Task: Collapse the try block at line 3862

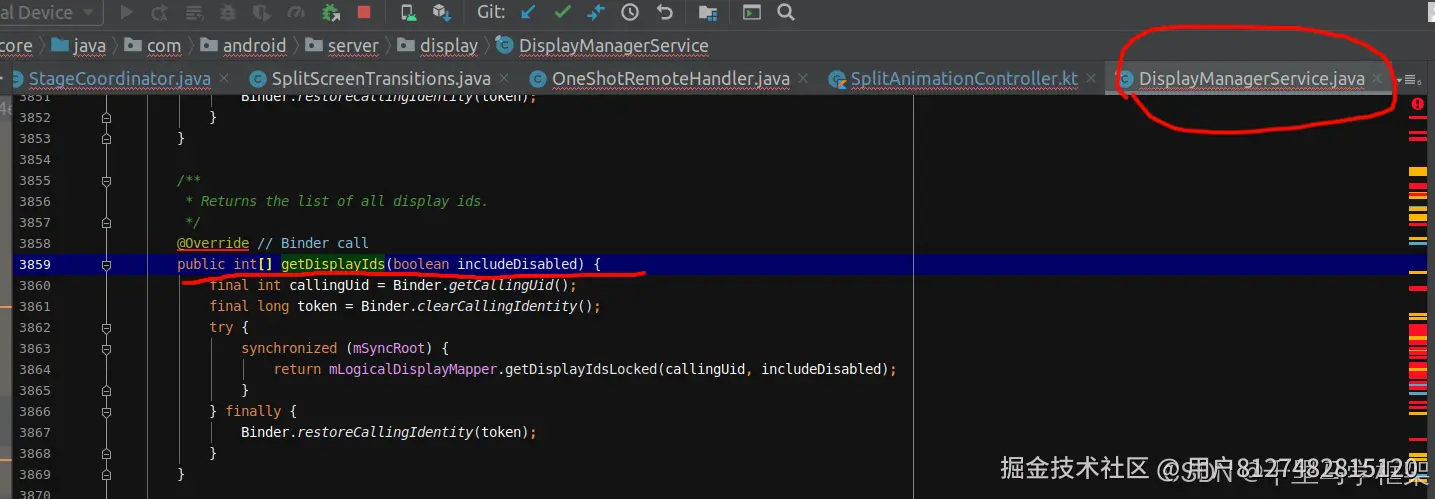Action: (106, 328)
